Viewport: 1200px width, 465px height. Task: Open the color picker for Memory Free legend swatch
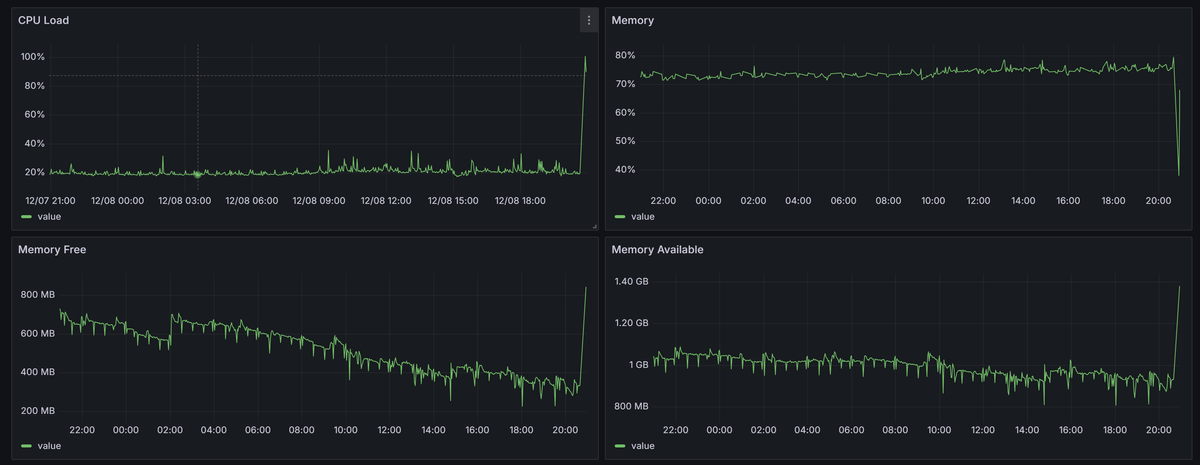[x=26, y=445]
